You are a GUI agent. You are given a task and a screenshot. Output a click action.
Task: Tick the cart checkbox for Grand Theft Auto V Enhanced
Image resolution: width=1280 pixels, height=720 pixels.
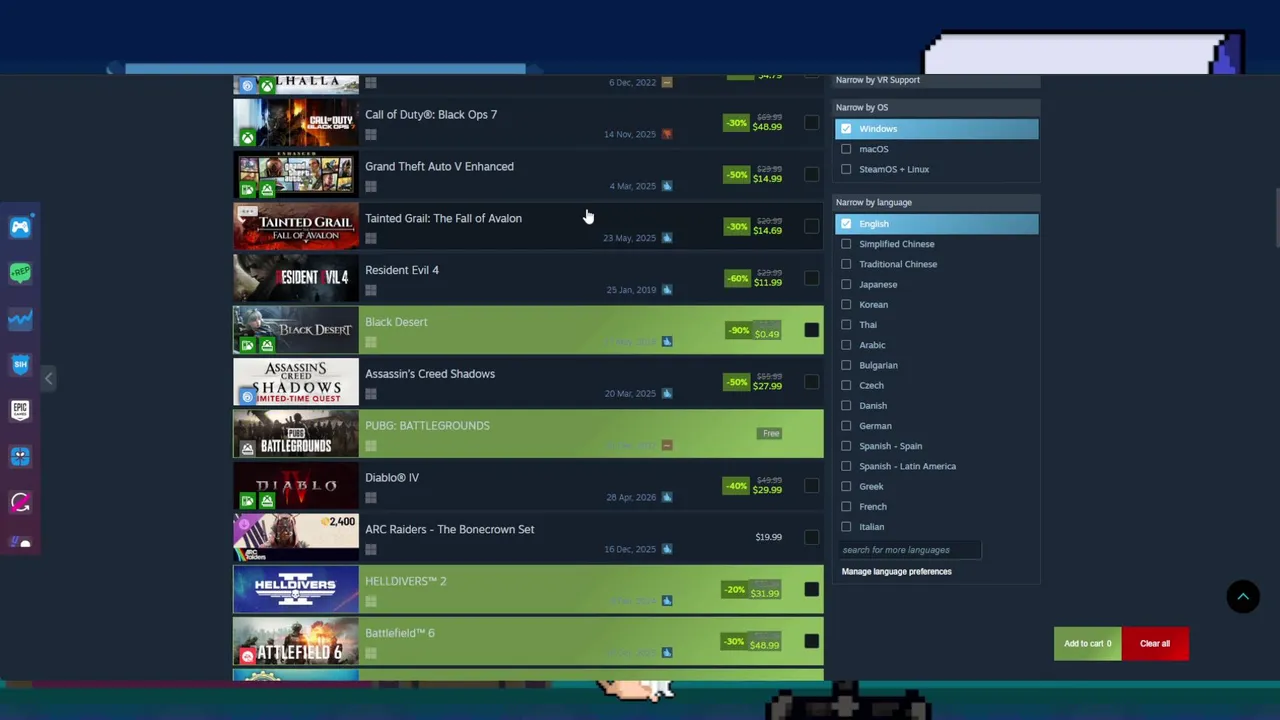(x=812, y=174)
